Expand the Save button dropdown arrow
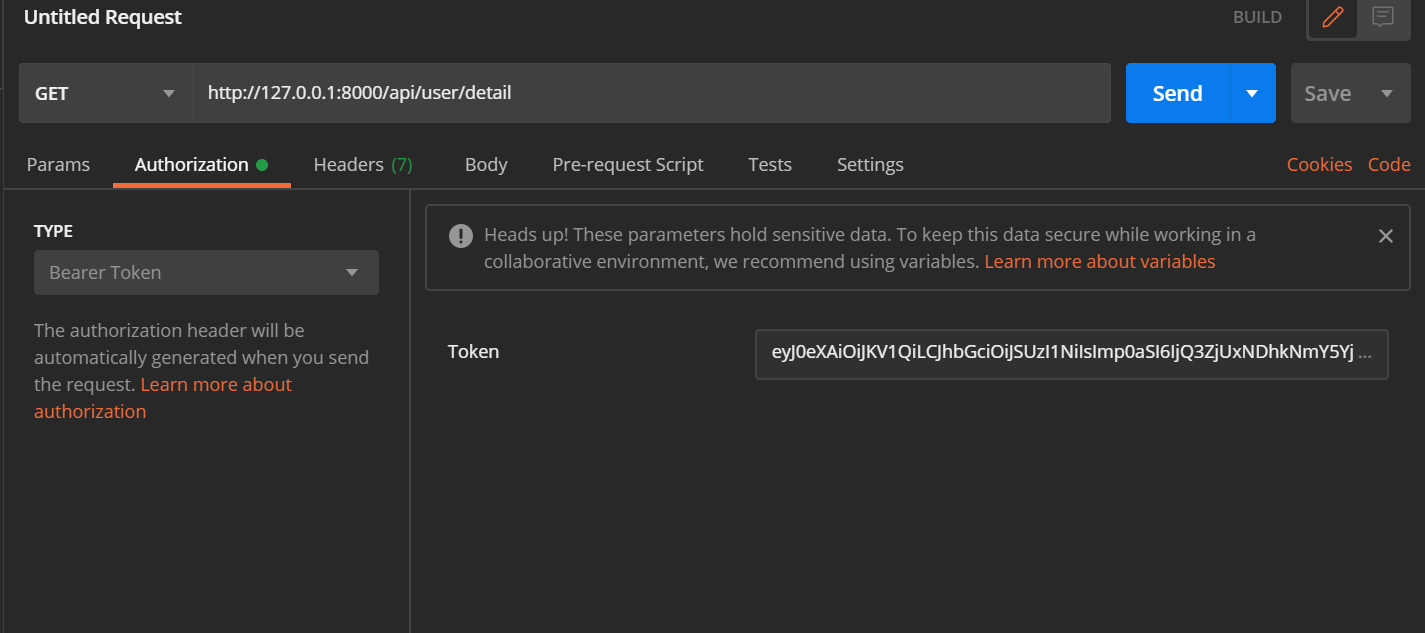Image resolution: width=1425 pixels, height=633 pixels. [1388, 92]
